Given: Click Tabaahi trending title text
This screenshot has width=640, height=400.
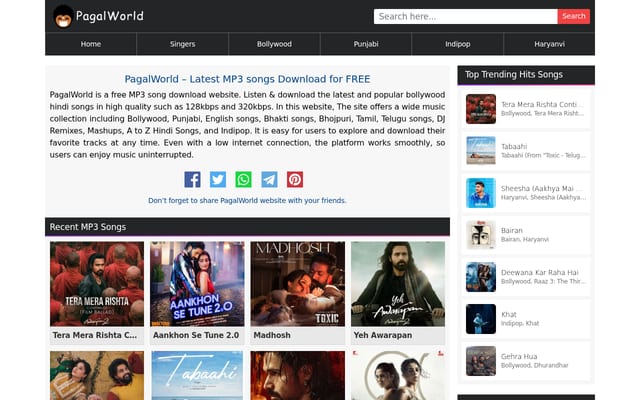Looking at the screenshot, I should pyautogui.click(x=514, y=147).
